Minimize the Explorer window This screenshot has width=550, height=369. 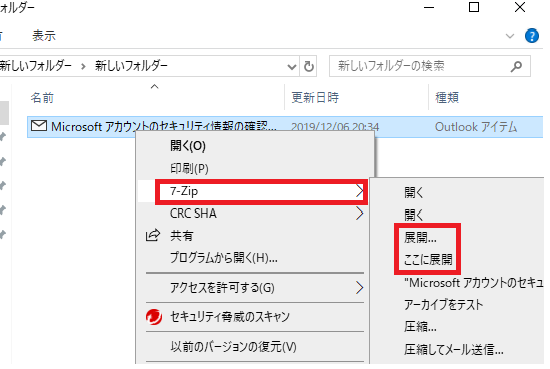point(429,7)
